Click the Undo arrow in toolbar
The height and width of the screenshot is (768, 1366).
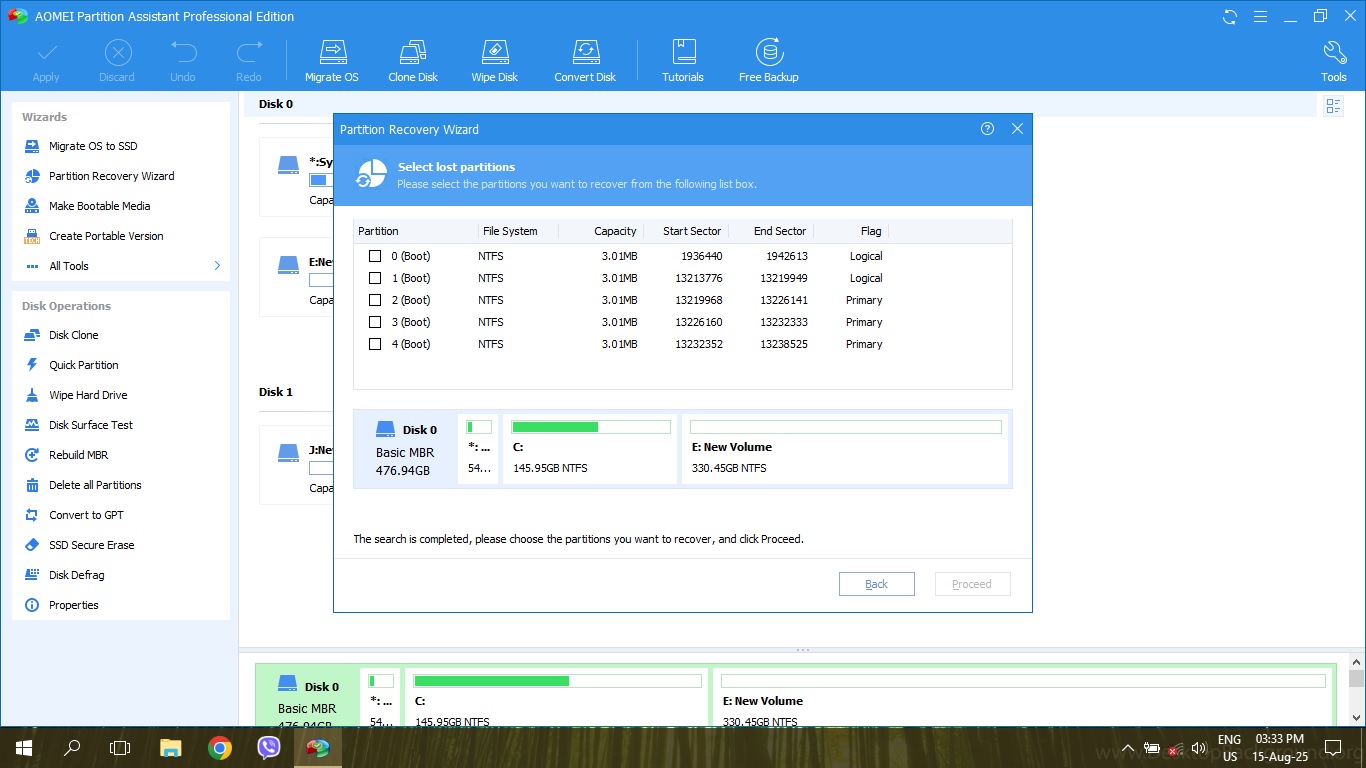pos(183,61)
